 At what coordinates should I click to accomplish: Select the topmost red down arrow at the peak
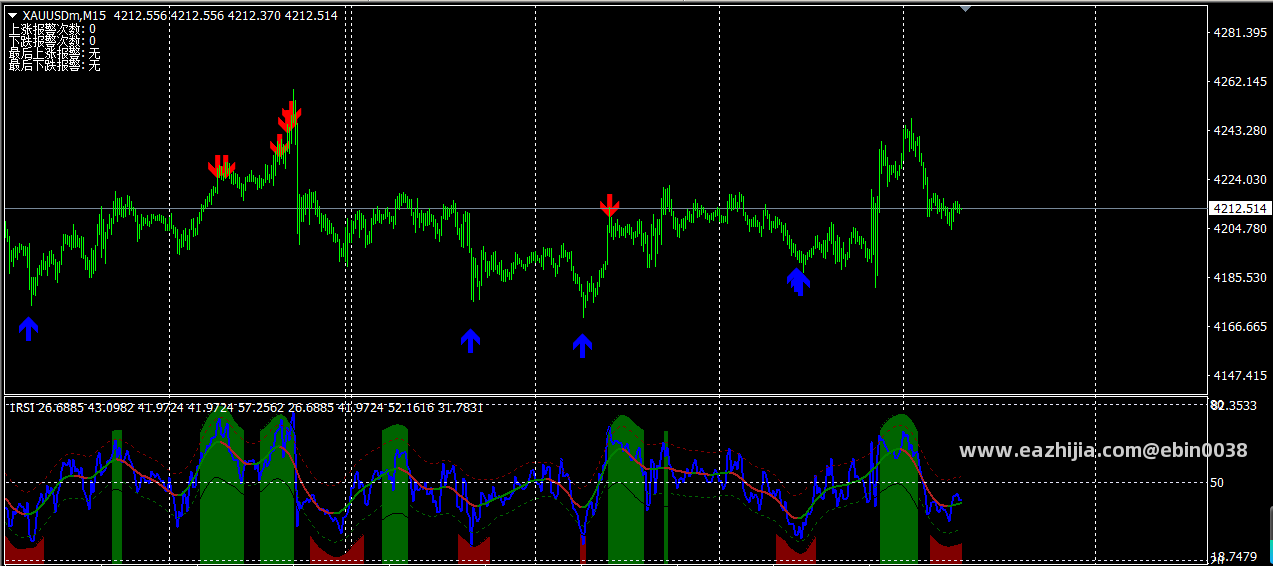tap(291, 112)
